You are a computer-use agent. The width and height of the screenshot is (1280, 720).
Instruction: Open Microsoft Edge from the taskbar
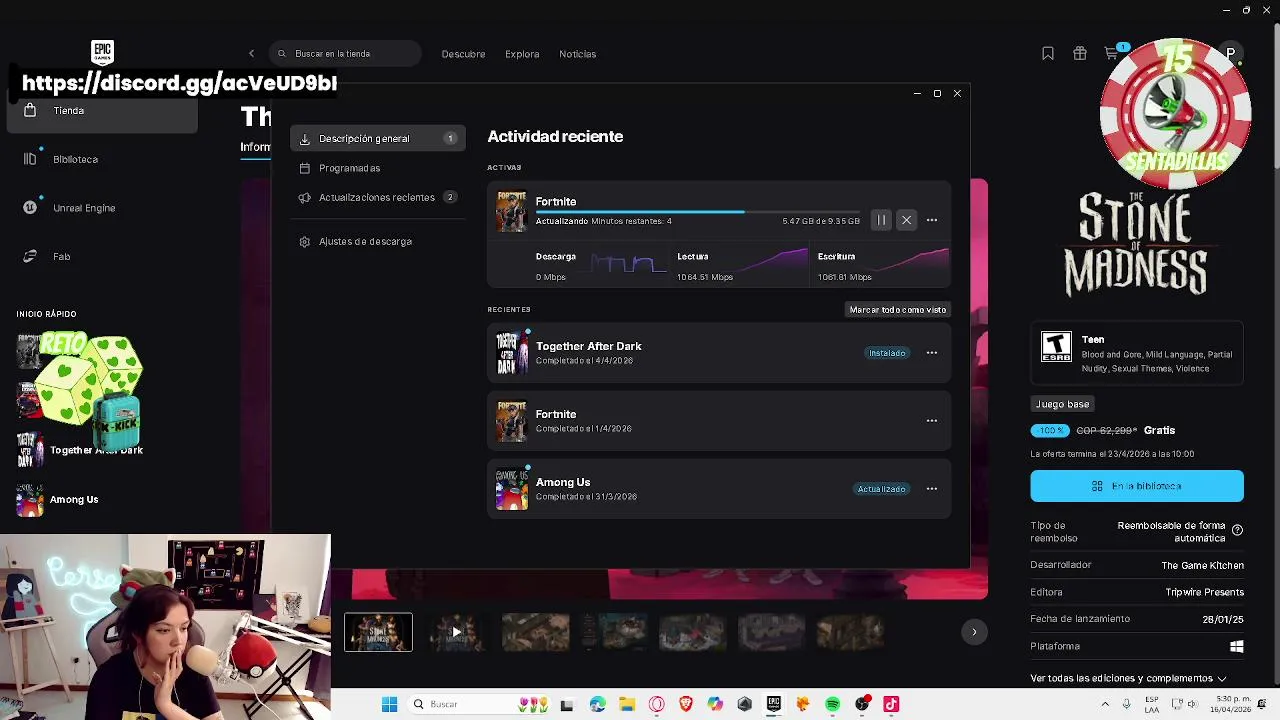597,704
